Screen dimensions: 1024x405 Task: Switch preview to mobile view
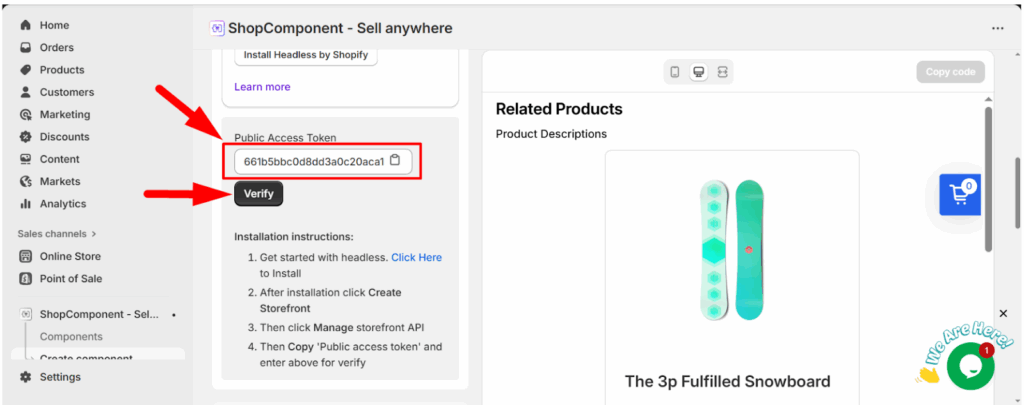pos(675,72)
